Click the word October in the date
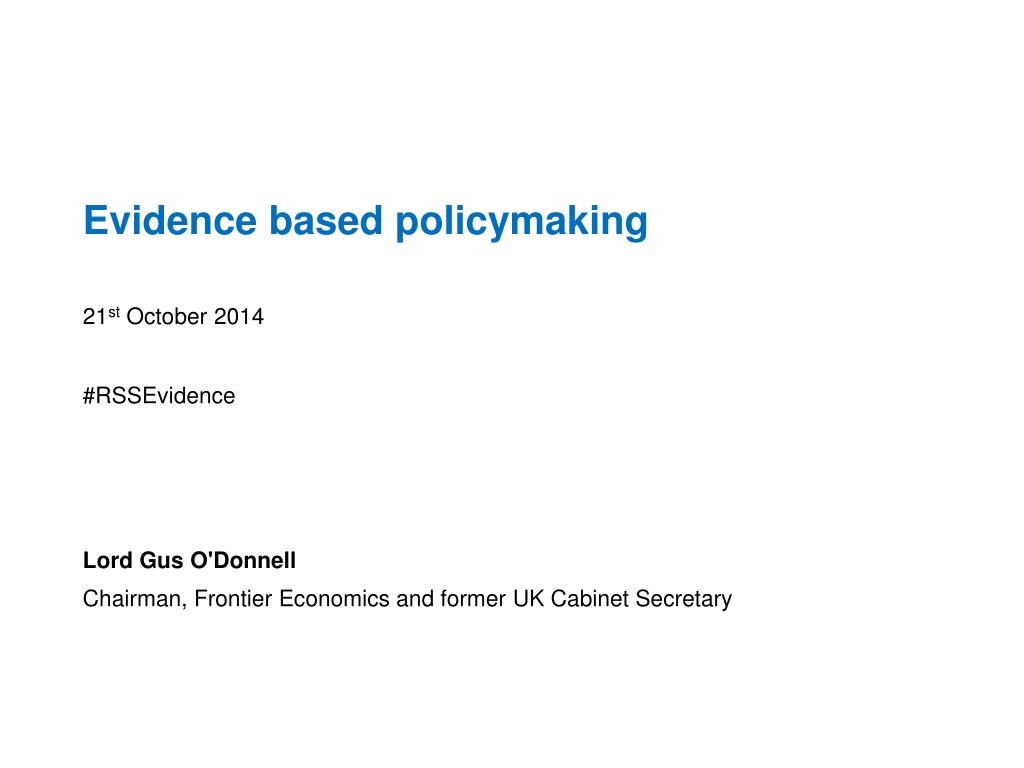 [167, 317]
